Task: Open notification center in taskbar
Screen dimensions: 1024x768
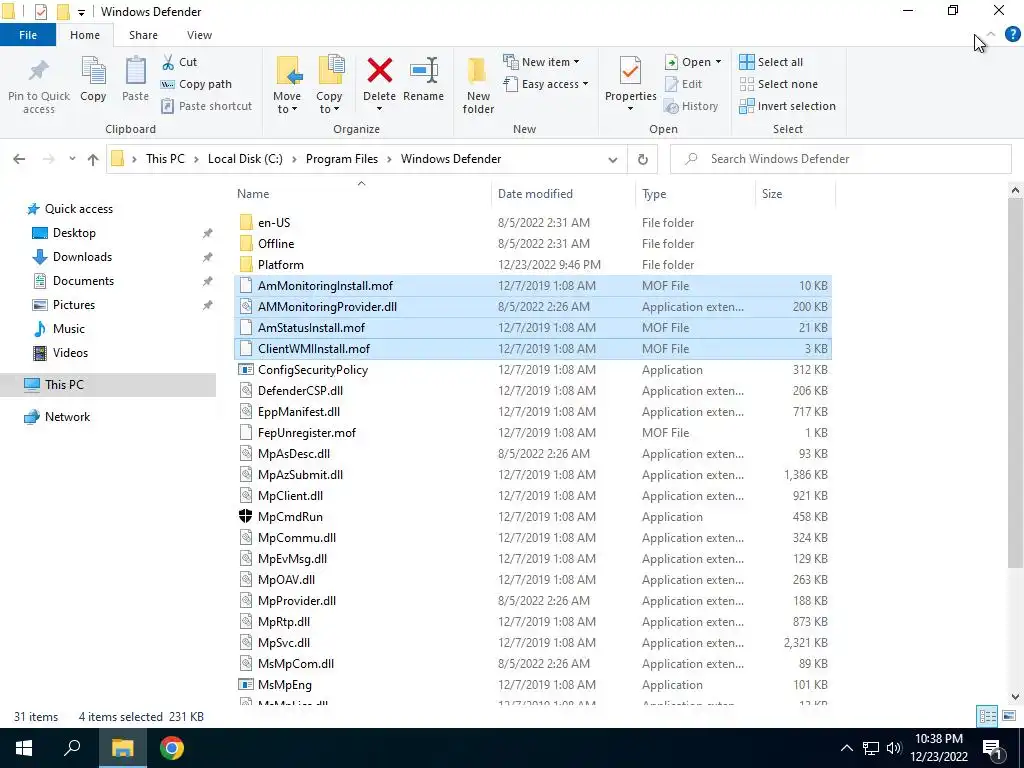Action: (992, 748)
